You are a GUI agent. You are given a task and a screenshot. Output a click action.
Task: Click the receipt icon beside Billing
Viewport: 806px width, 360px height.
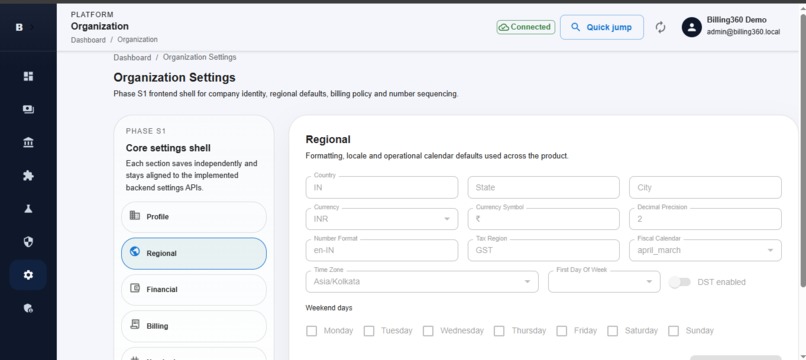(135, 325)
